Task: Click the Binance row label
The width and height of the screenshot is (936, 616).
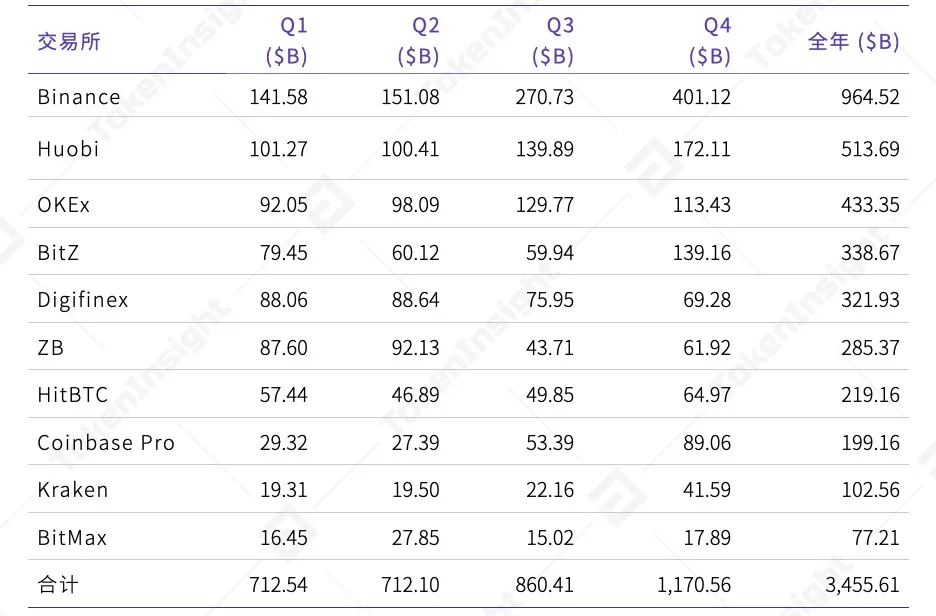Action: click(x=78, y=97)
